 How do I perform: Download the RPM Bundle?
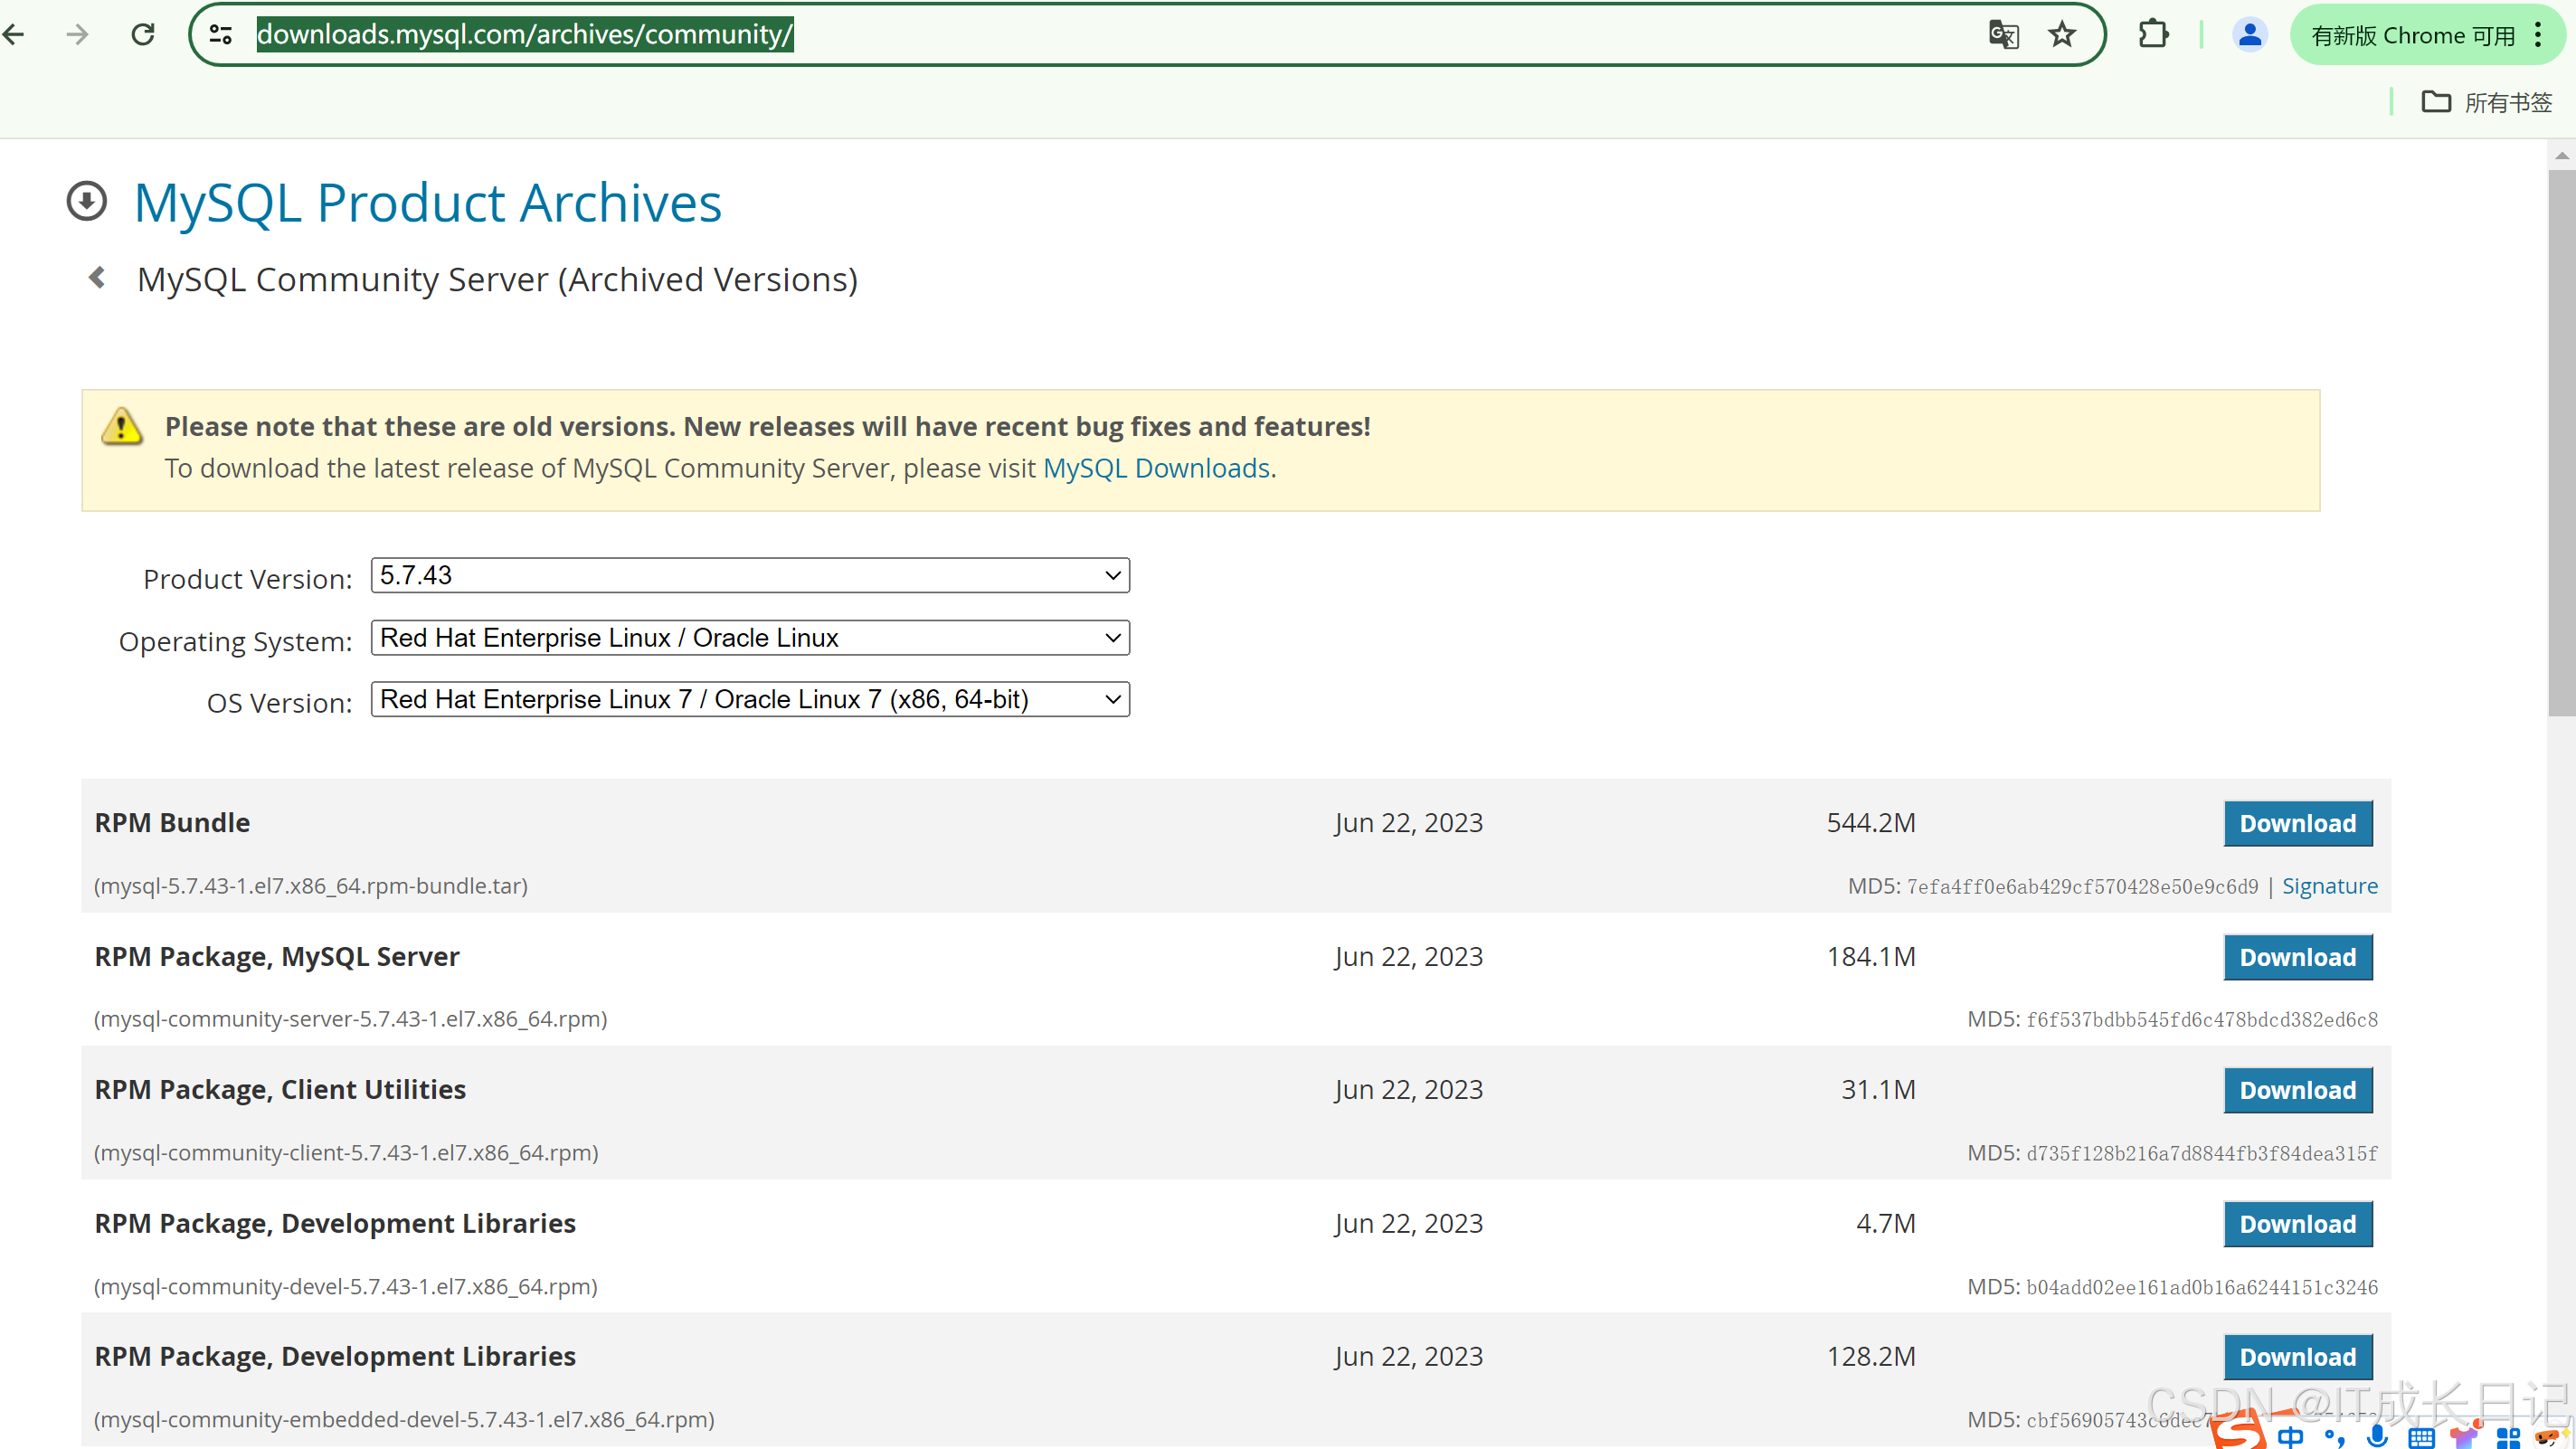coord(2297,823)
